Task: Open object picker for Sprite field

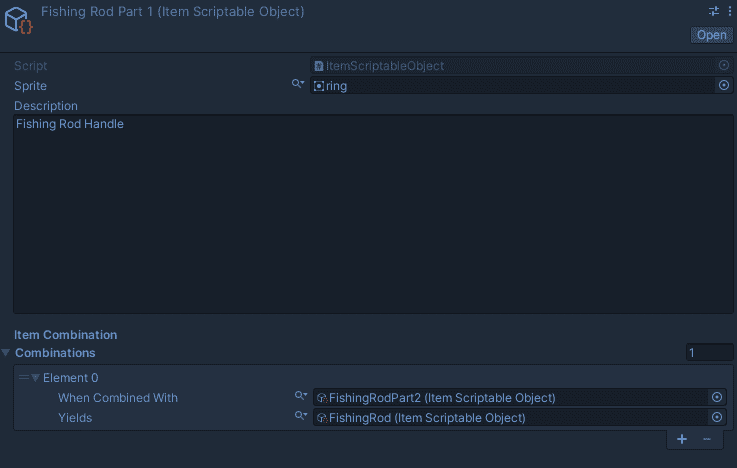Action: (x=724, y=86)
